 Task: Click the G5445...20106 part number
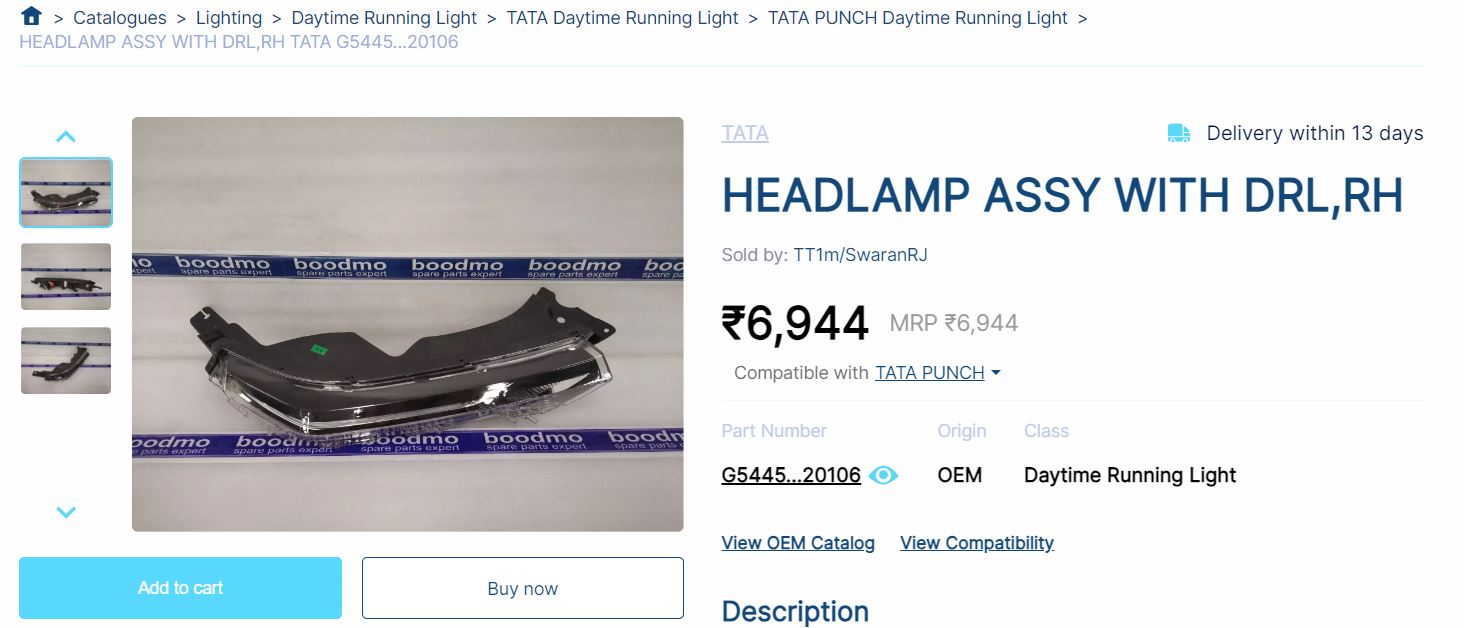[x=791, y=475]
